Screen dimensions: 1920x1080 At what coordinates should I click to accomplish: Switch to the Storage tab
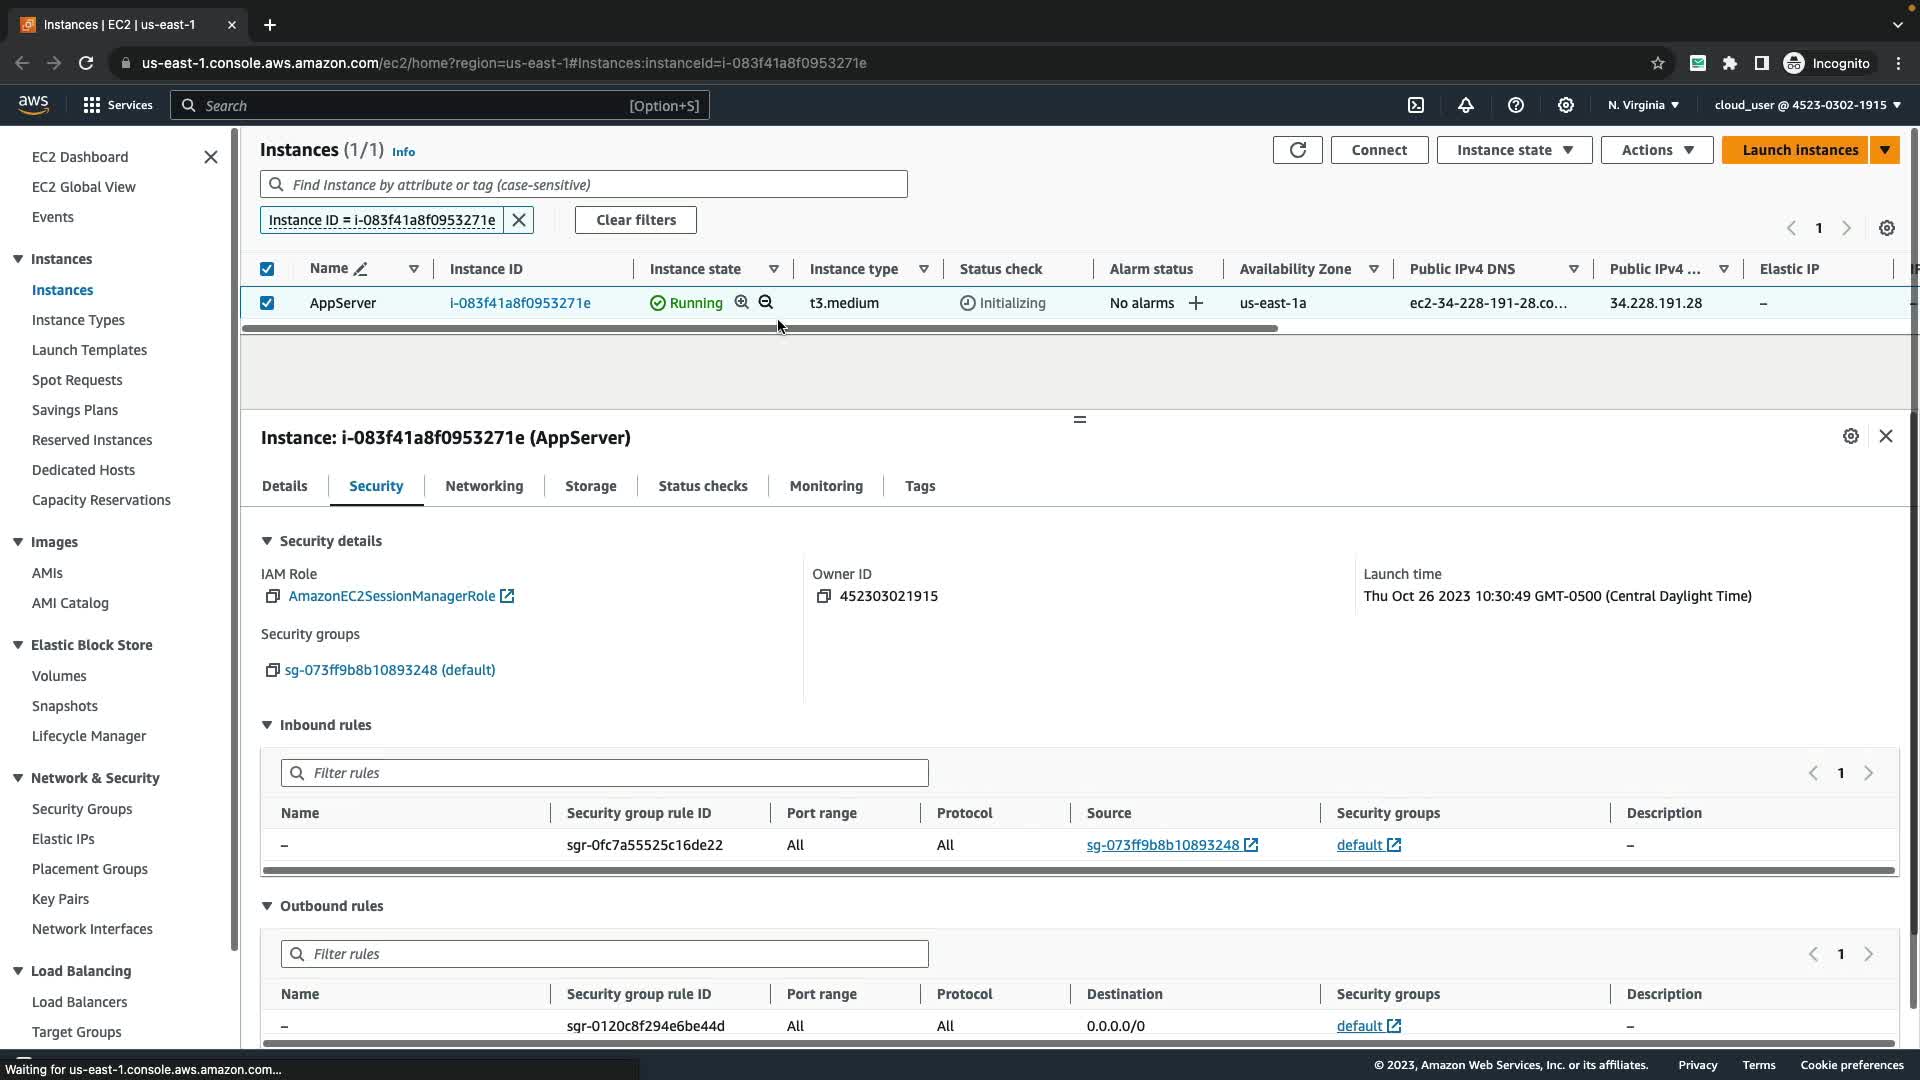click(x=590, y=486)
